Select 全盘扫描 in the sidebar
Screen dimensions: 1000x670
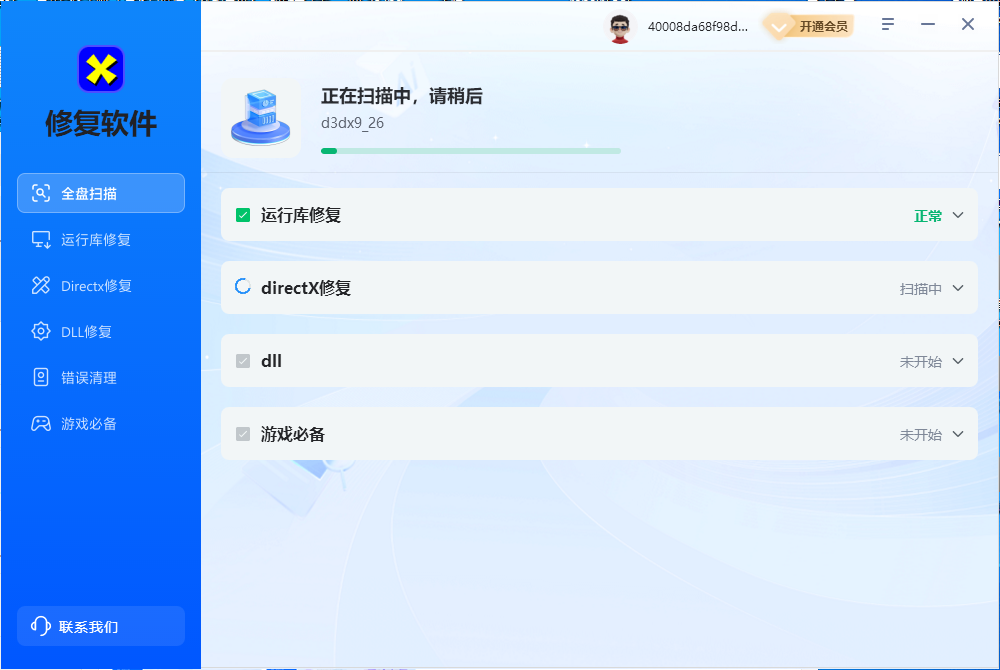pyautogui.click(x=101, y=193)
